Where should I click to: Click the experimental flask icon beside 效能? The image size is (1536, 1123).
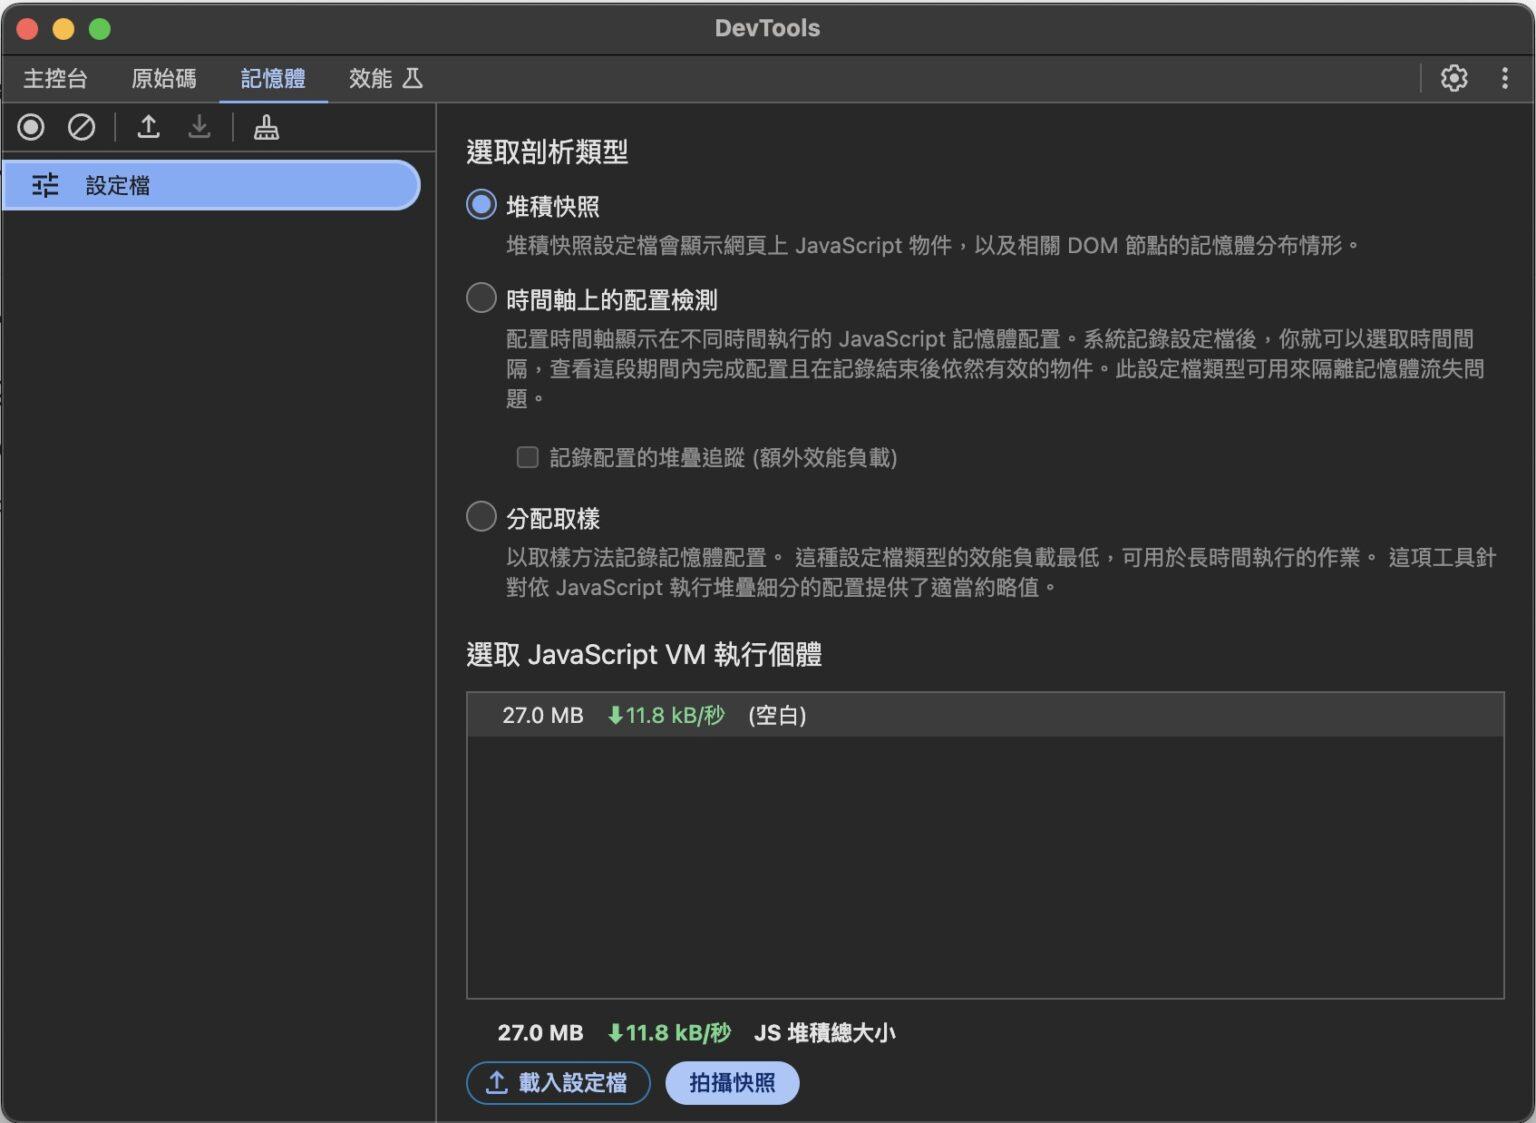(x=412, y=78)
